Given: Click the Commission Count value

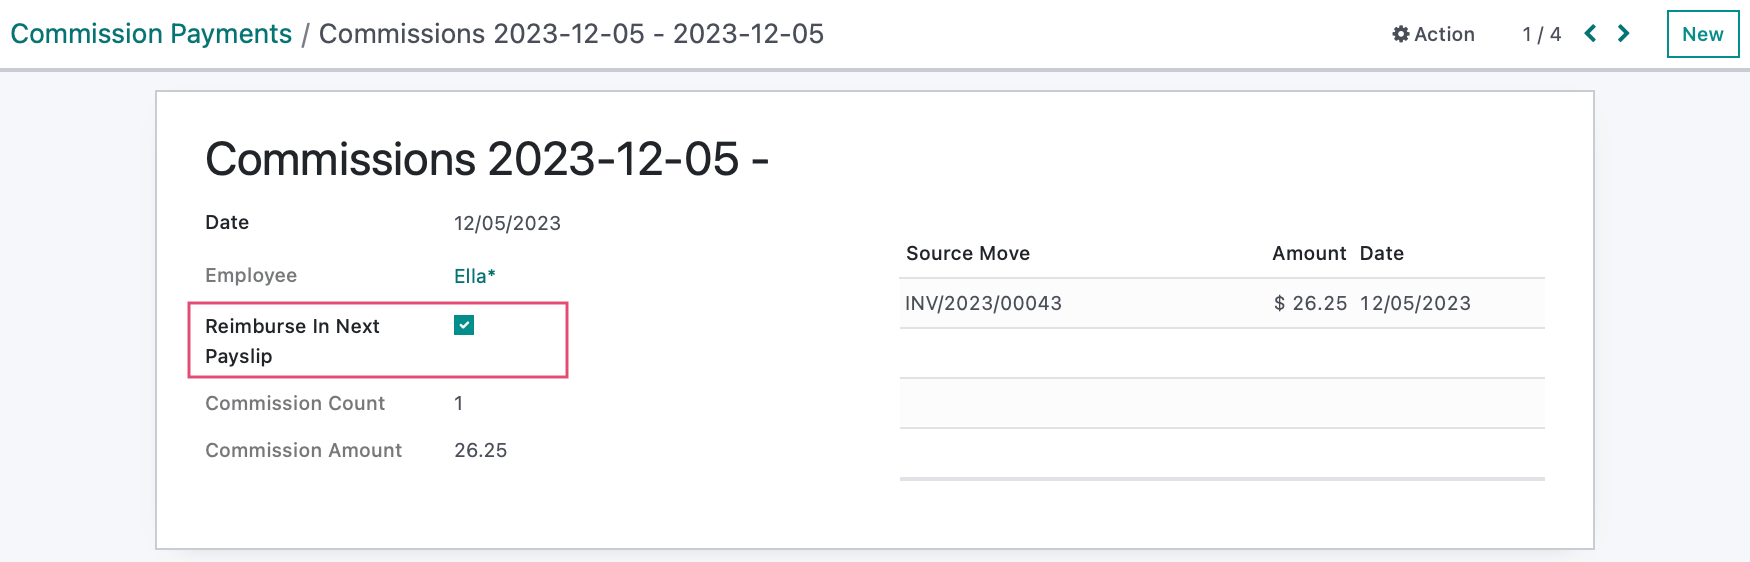Looking at the screenshot, I should click(459, 403).
